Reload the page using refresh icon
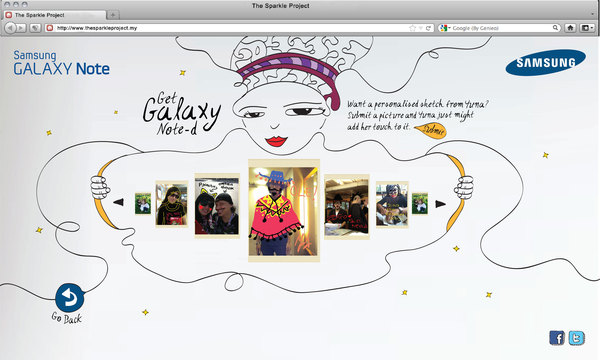 point(429,28)
